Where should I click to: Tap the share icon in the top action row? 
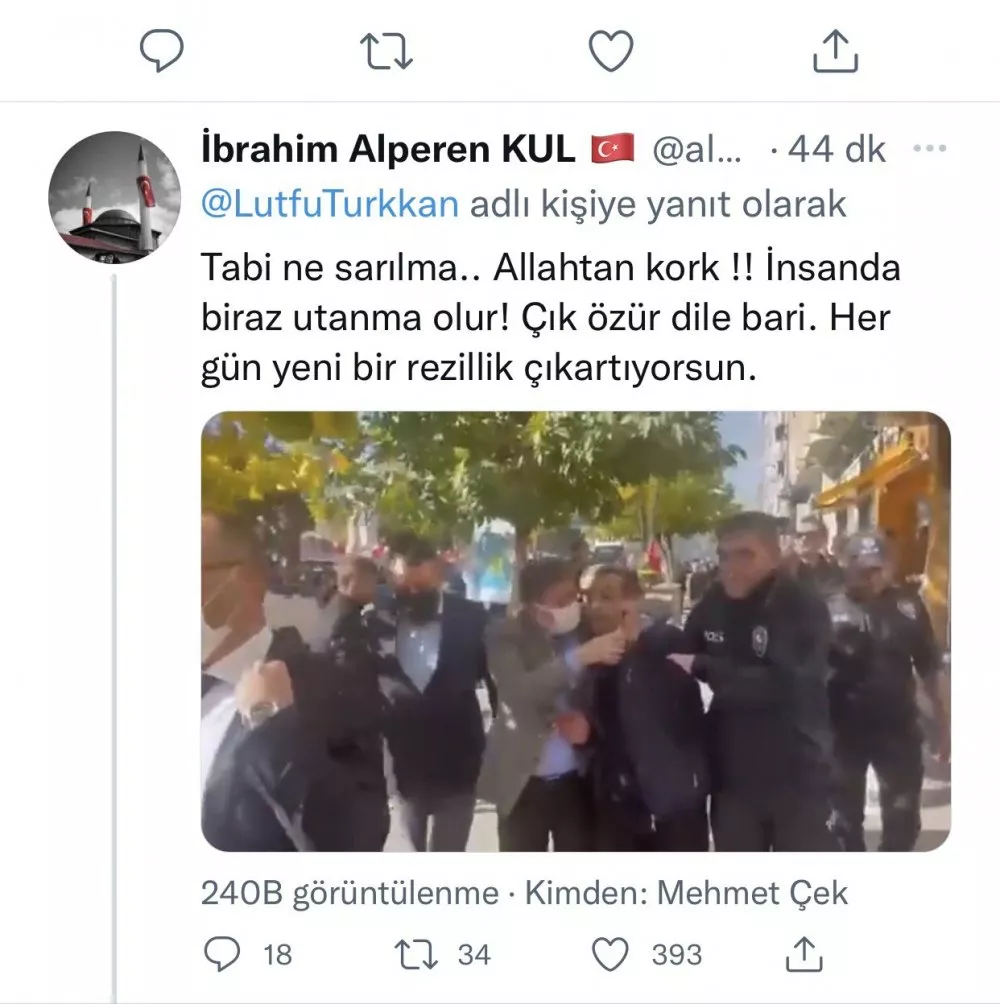pos(835,51)
